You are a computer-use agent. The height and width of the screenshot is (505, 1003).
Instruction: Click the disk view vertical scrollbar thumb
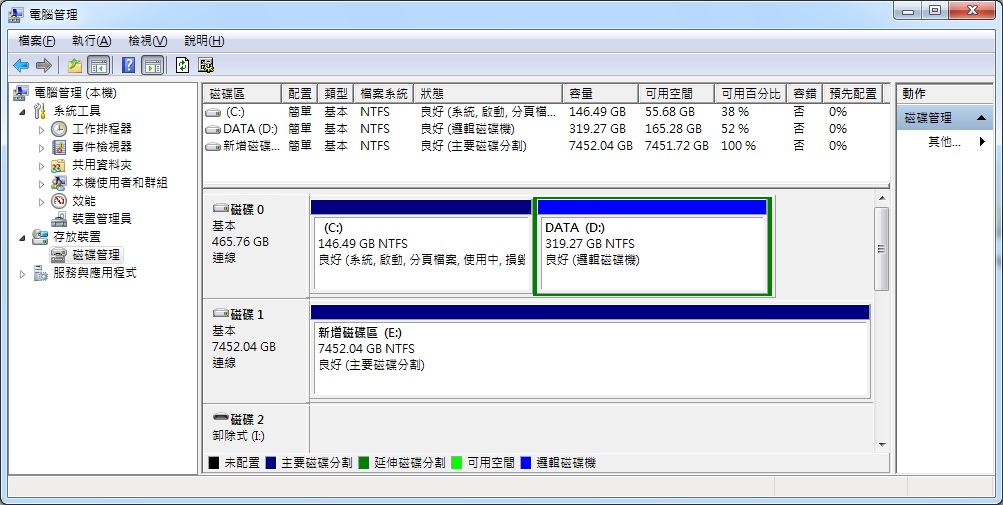882,249
